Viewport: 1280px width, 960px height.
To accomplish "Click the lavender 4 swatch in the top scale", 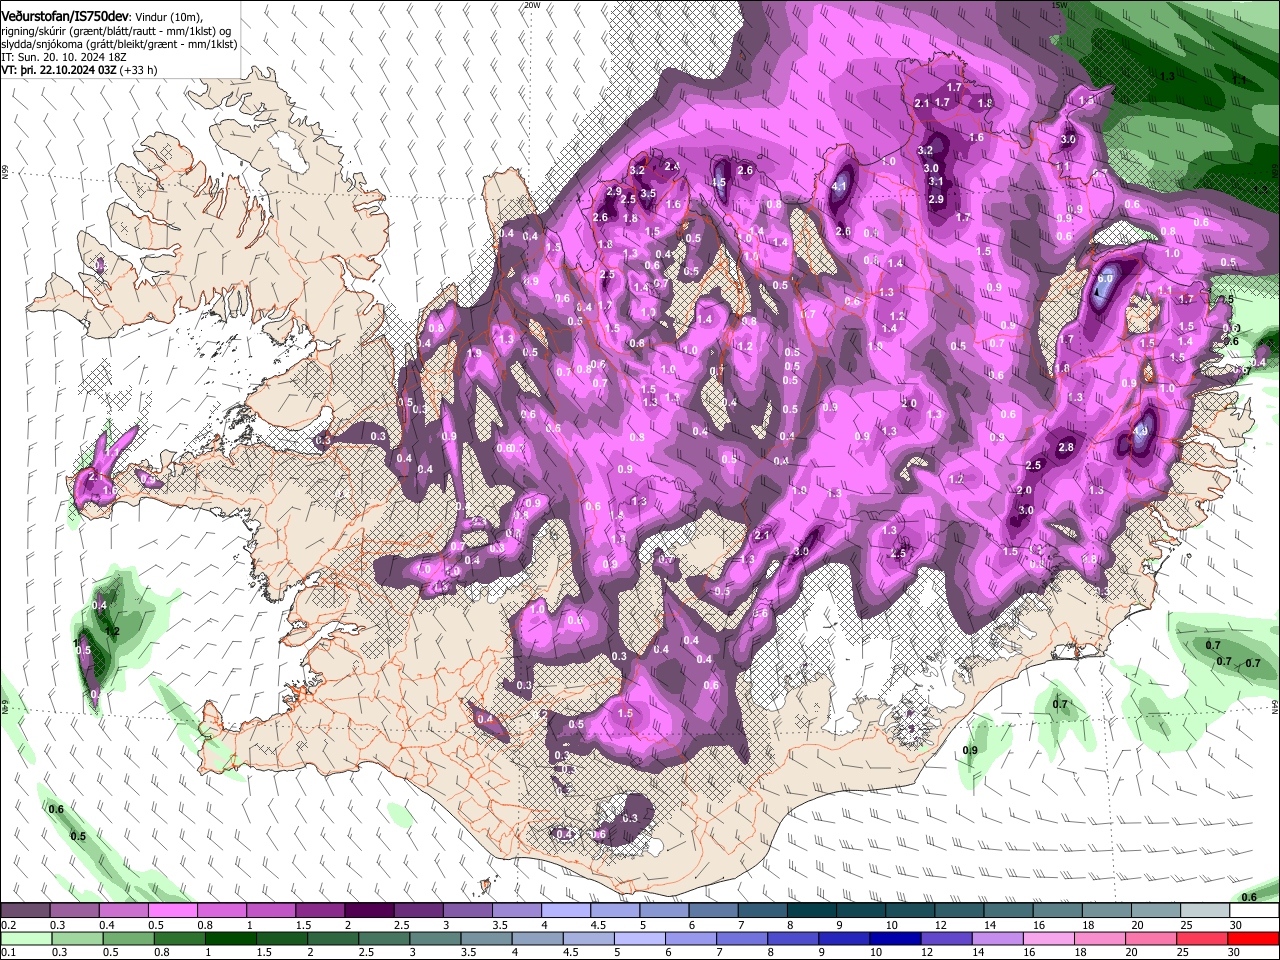I will (565, 911).
